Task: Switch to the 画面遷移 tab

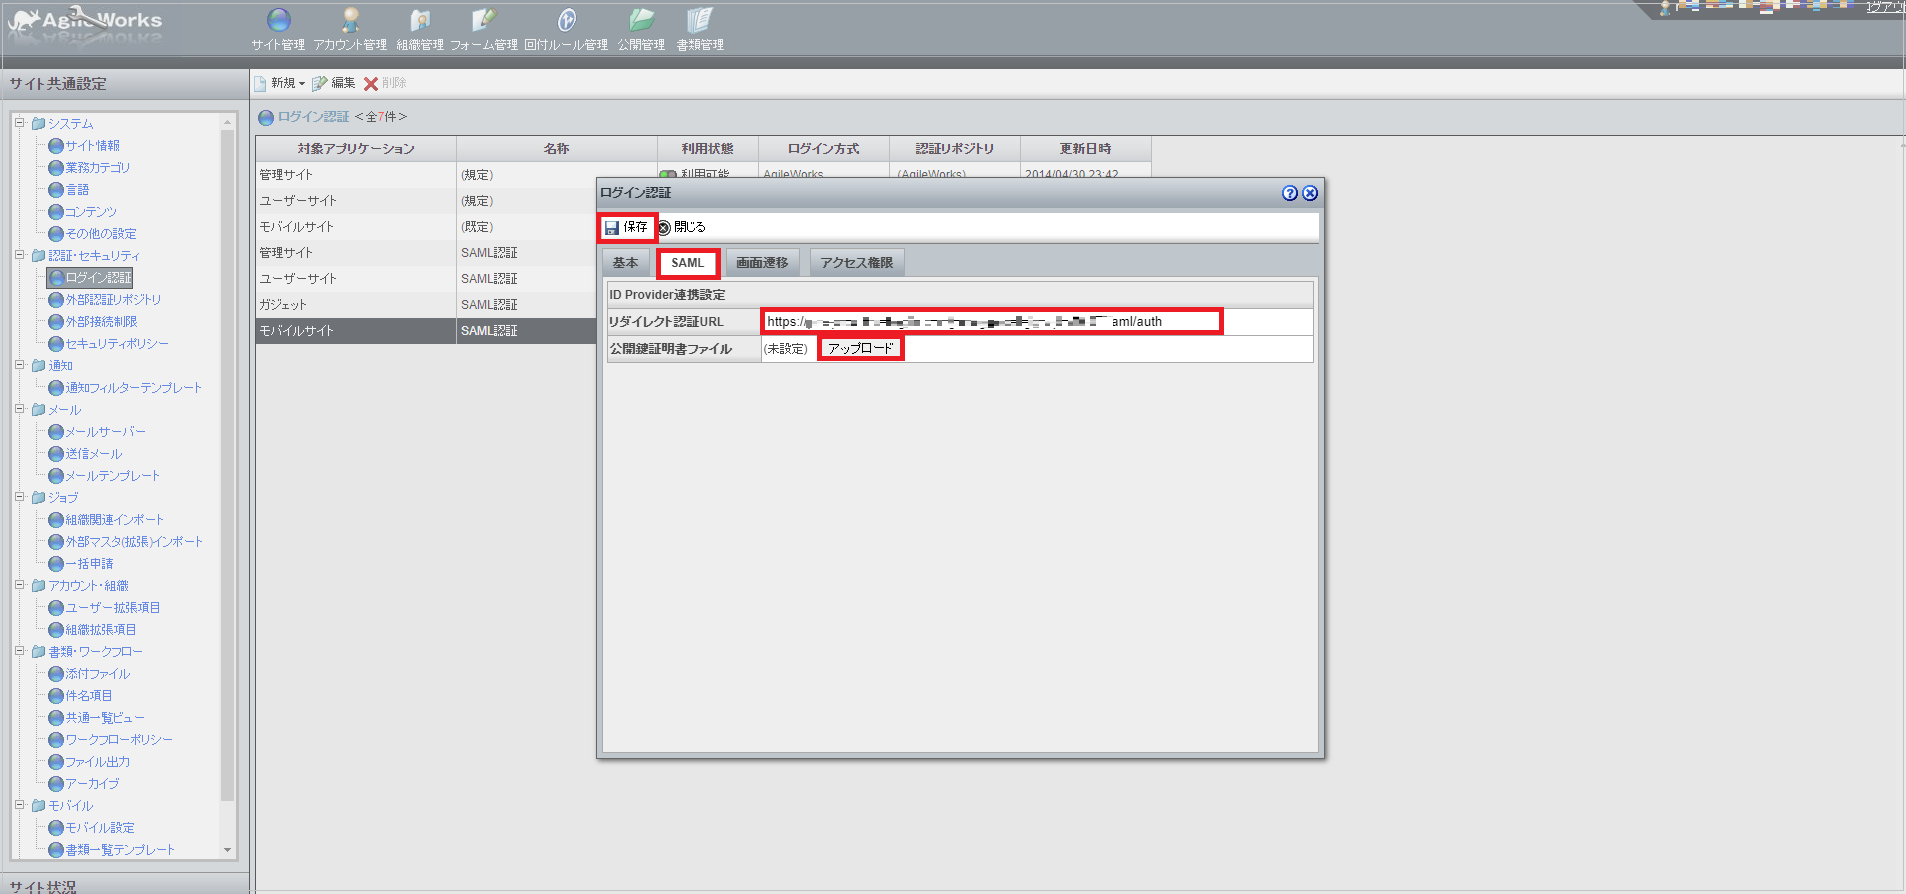Action: (x=762, y=263)
